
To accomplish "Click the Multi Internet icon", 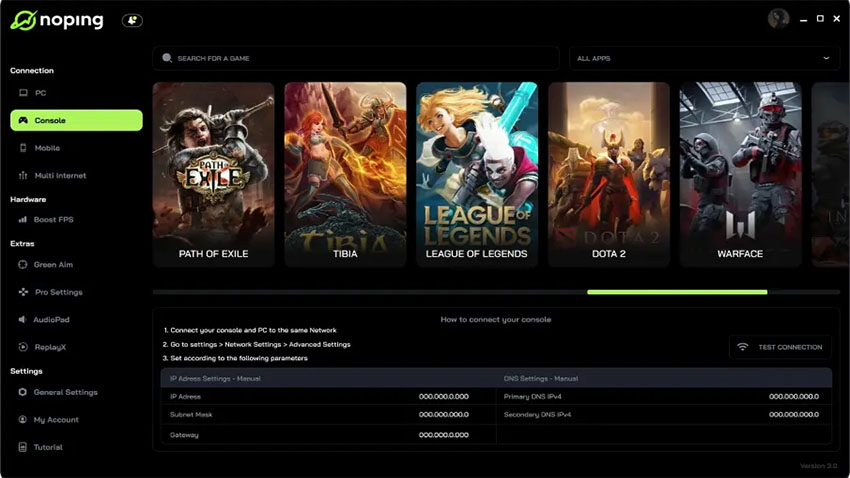I will (23, 176).
